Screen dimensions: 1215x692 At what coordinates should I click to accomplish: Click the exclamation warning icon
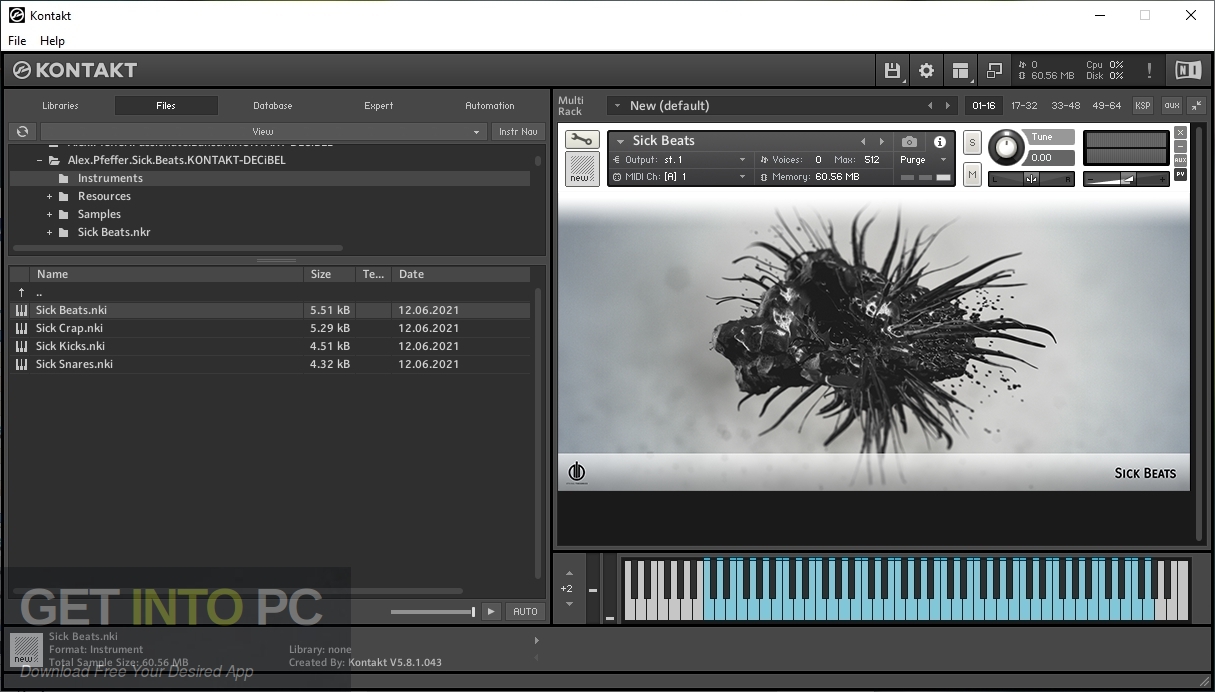tap(1149, 70)
